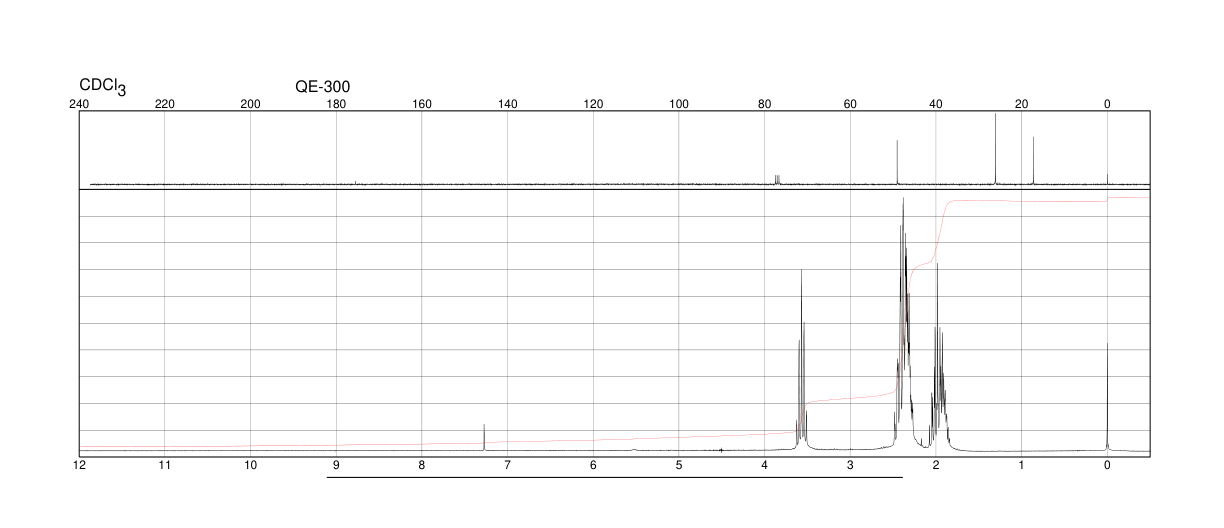Click the 40 carbon axis label
The width and height of the screenshot is (1224, 528).
point(936,104)
